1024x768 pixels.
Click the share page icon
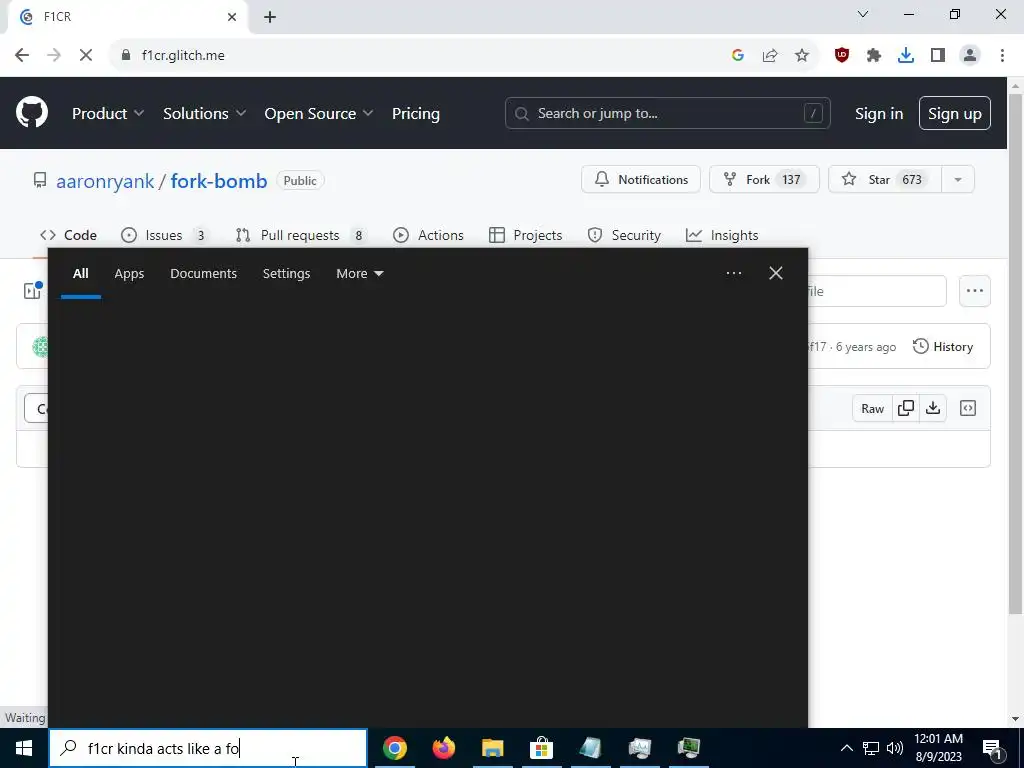pyautogui.click(x=770, y=56)
